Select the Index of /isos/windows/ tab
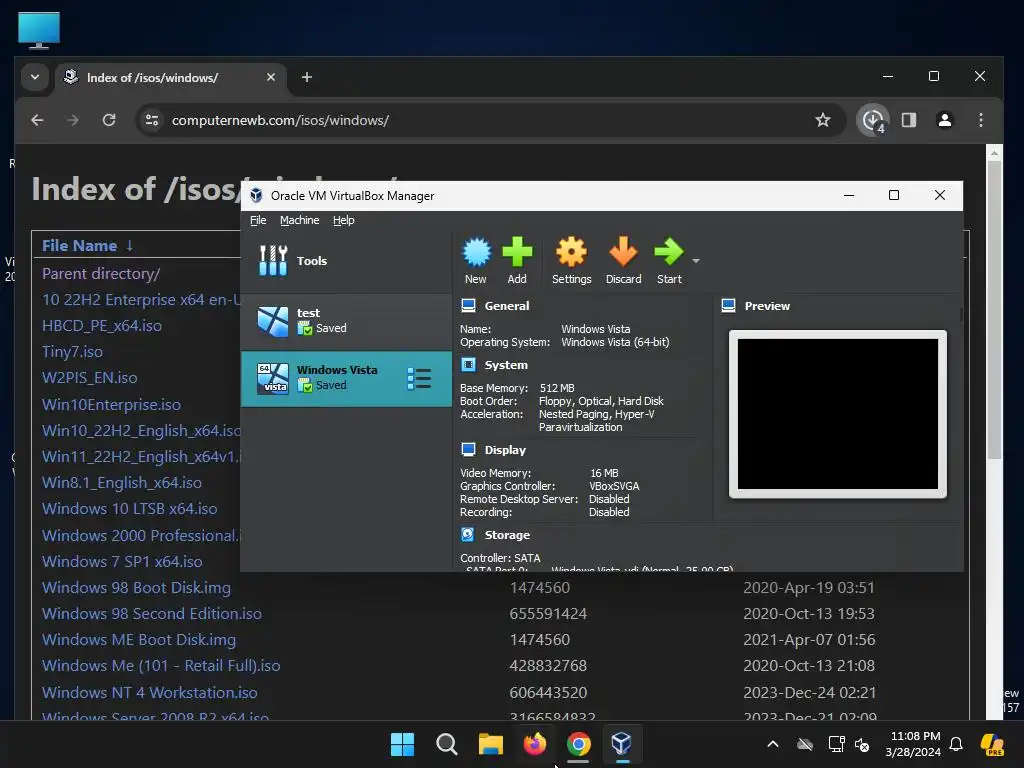Viewport: 1024px width, 768px height. pos(171,78)
